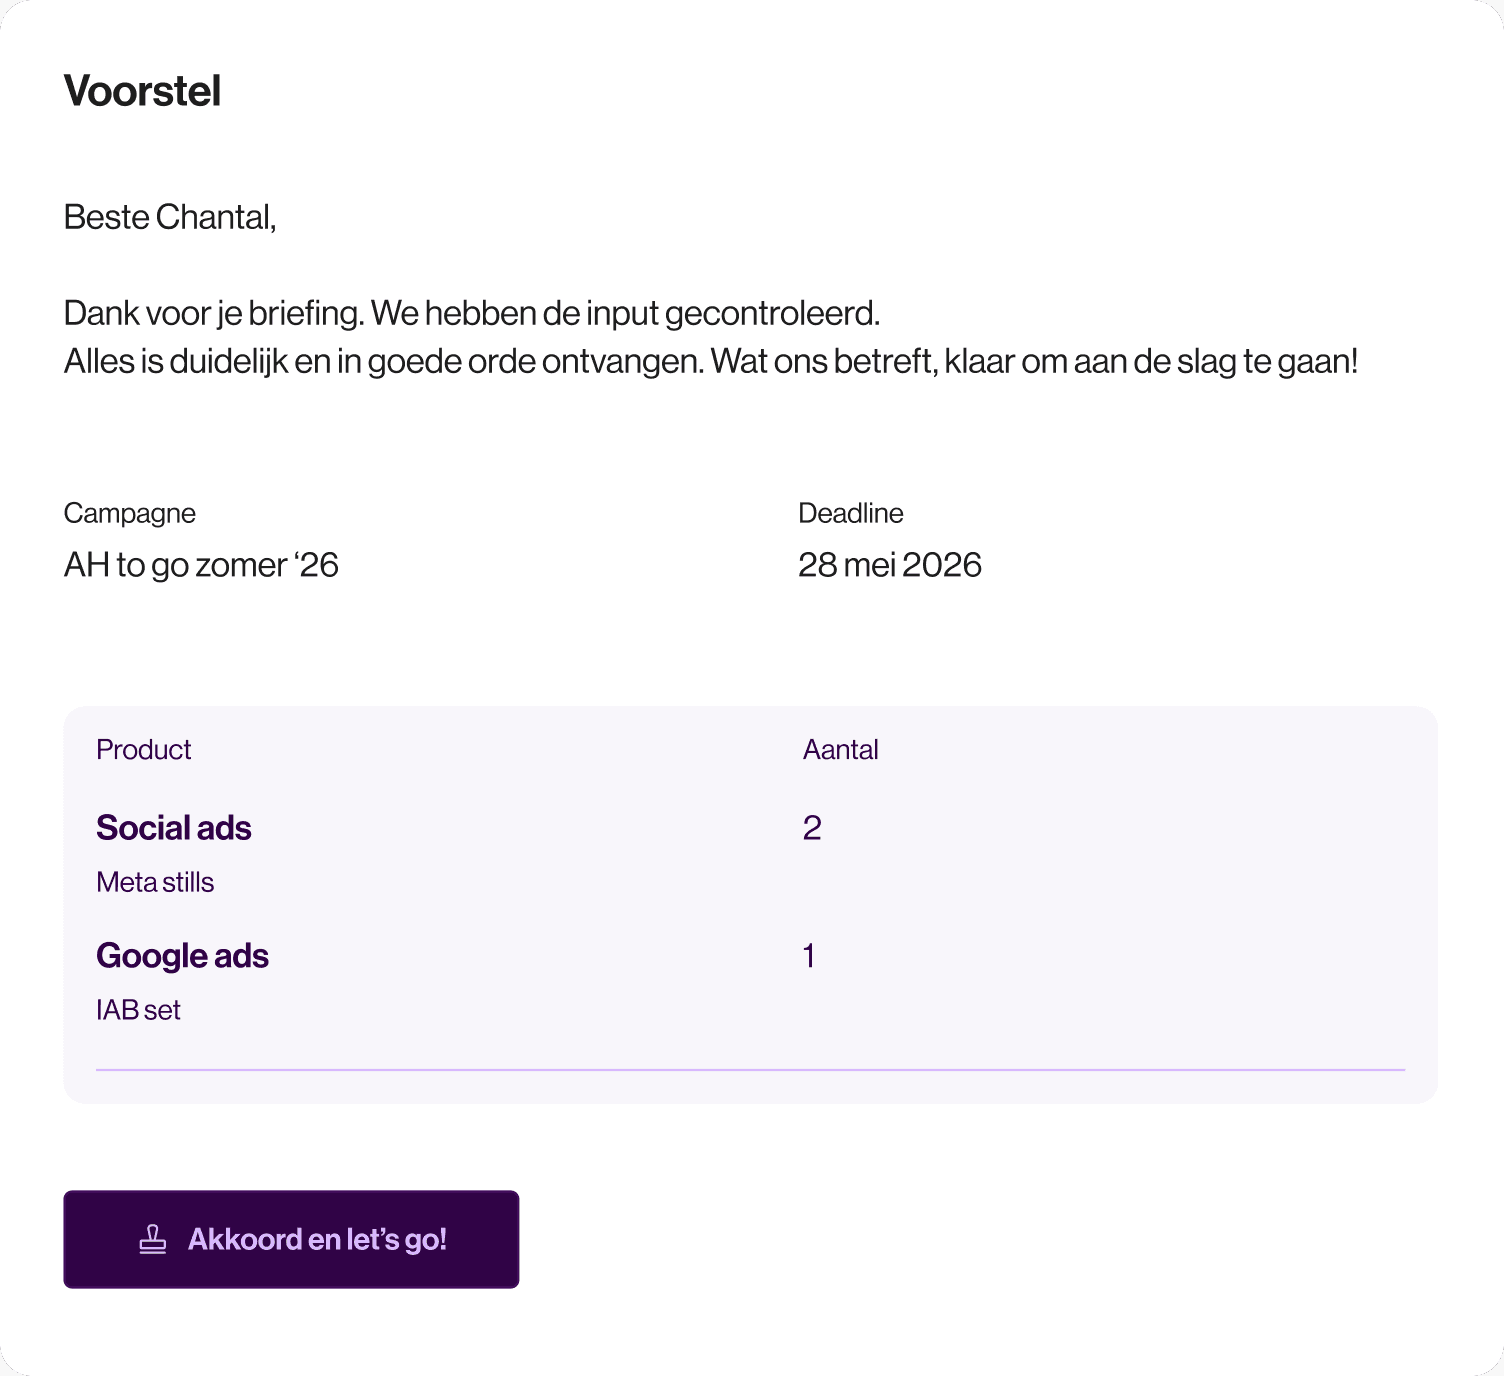Click the IAB set subtitle
The image size is (1504, 1376).
[138, 1010]
